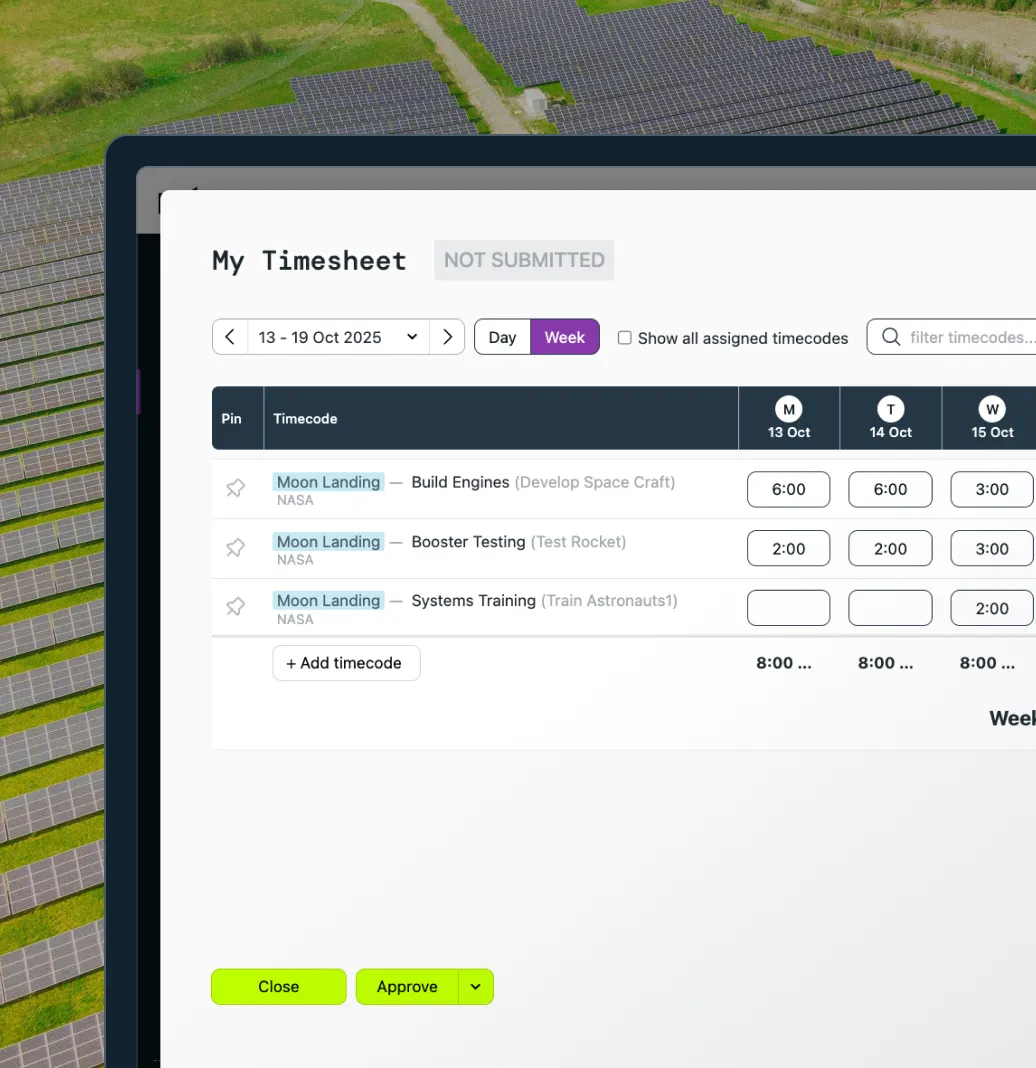The width and height of the screenshot is (1036, 1068).
Task: Click the Monday 13 Oct column header
Action: pos(789,418)
